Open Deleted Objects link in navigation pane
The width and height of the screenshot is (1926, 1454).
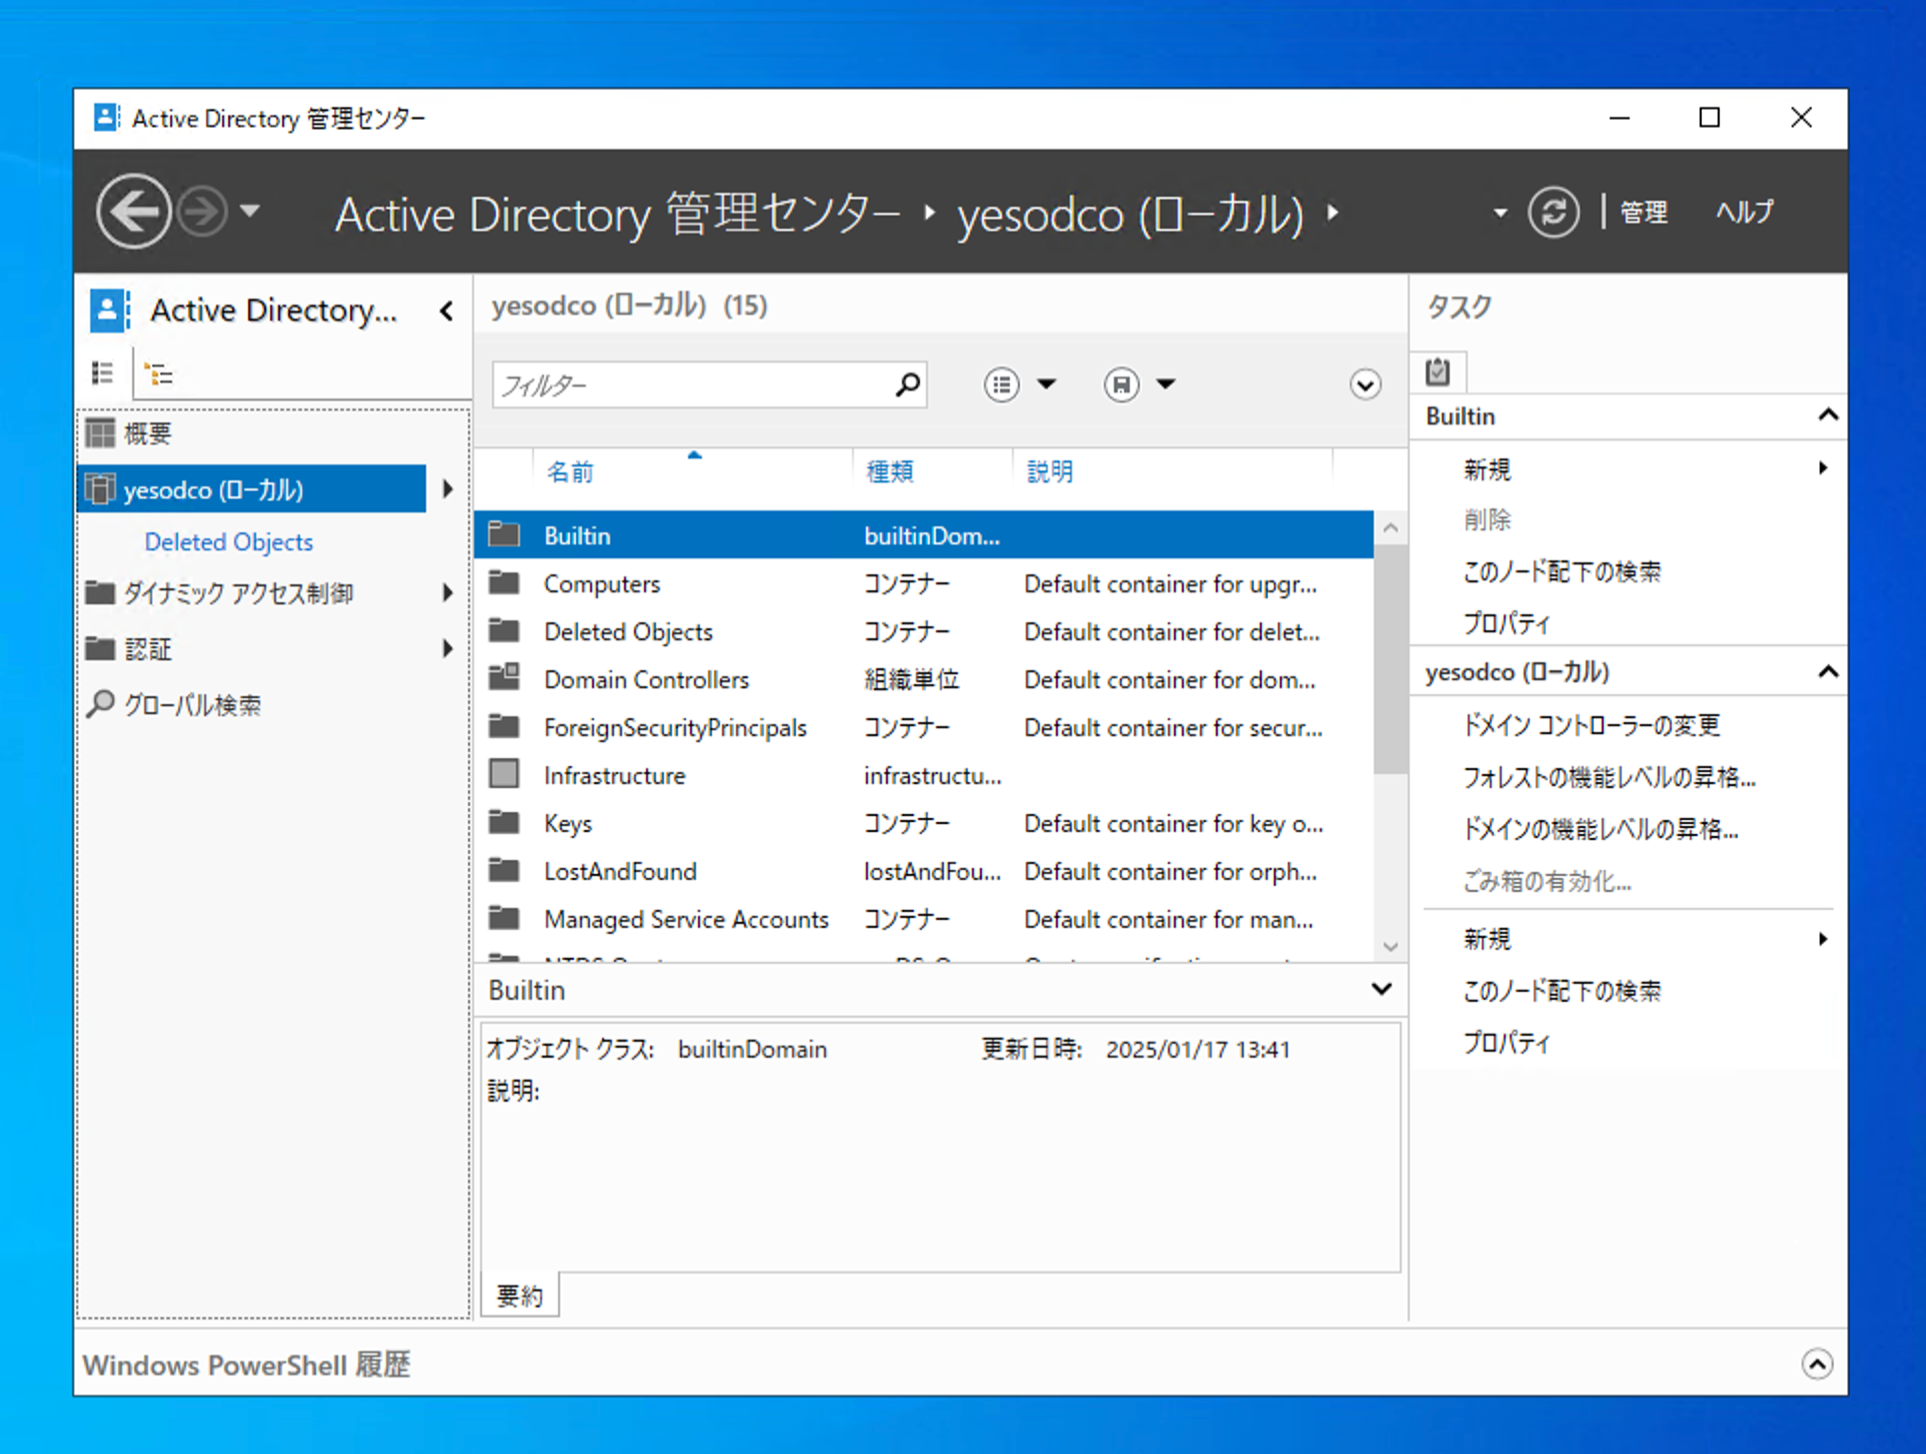click(x=228, y=542)
